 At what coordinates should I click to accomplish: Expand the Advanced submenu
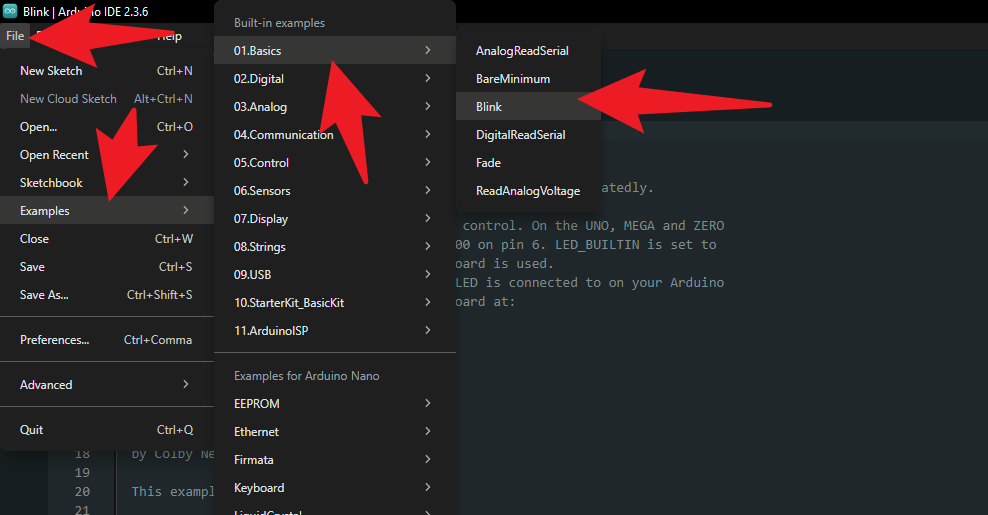point(106,385)
